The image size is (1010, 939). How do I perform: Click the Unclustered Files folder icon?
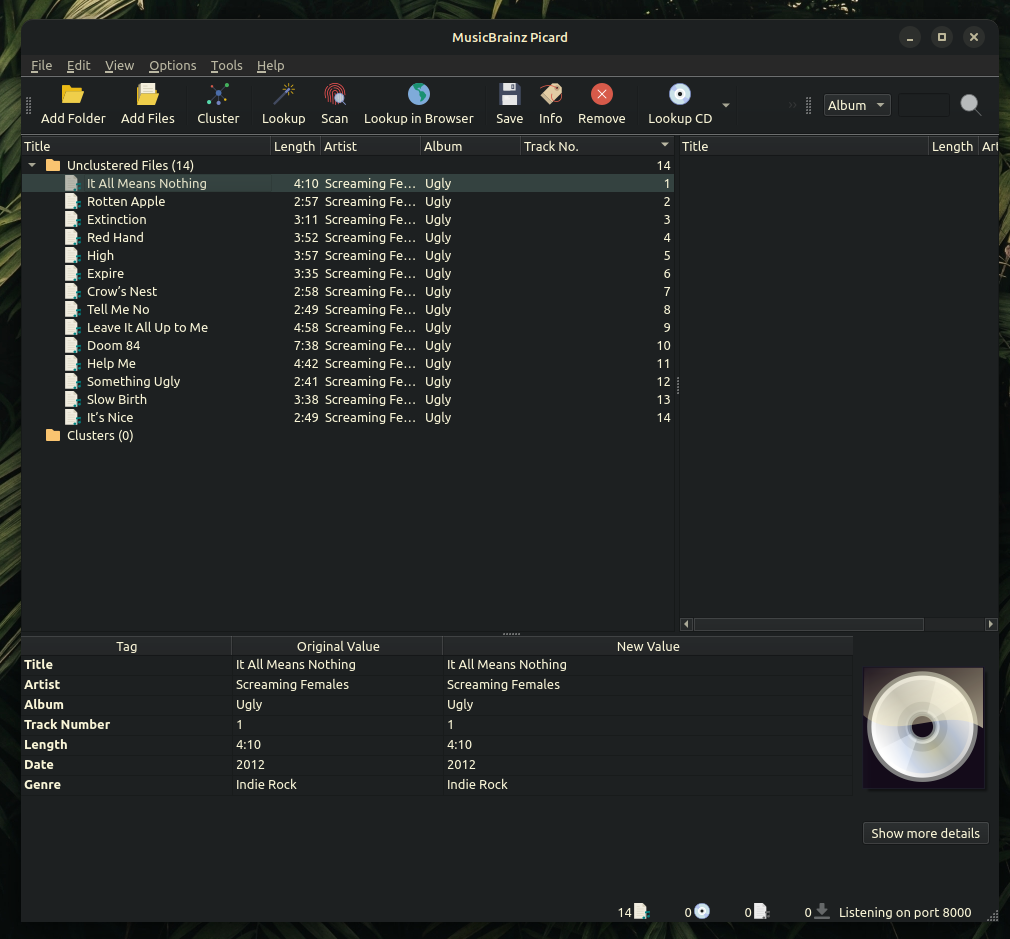point(53,166)
